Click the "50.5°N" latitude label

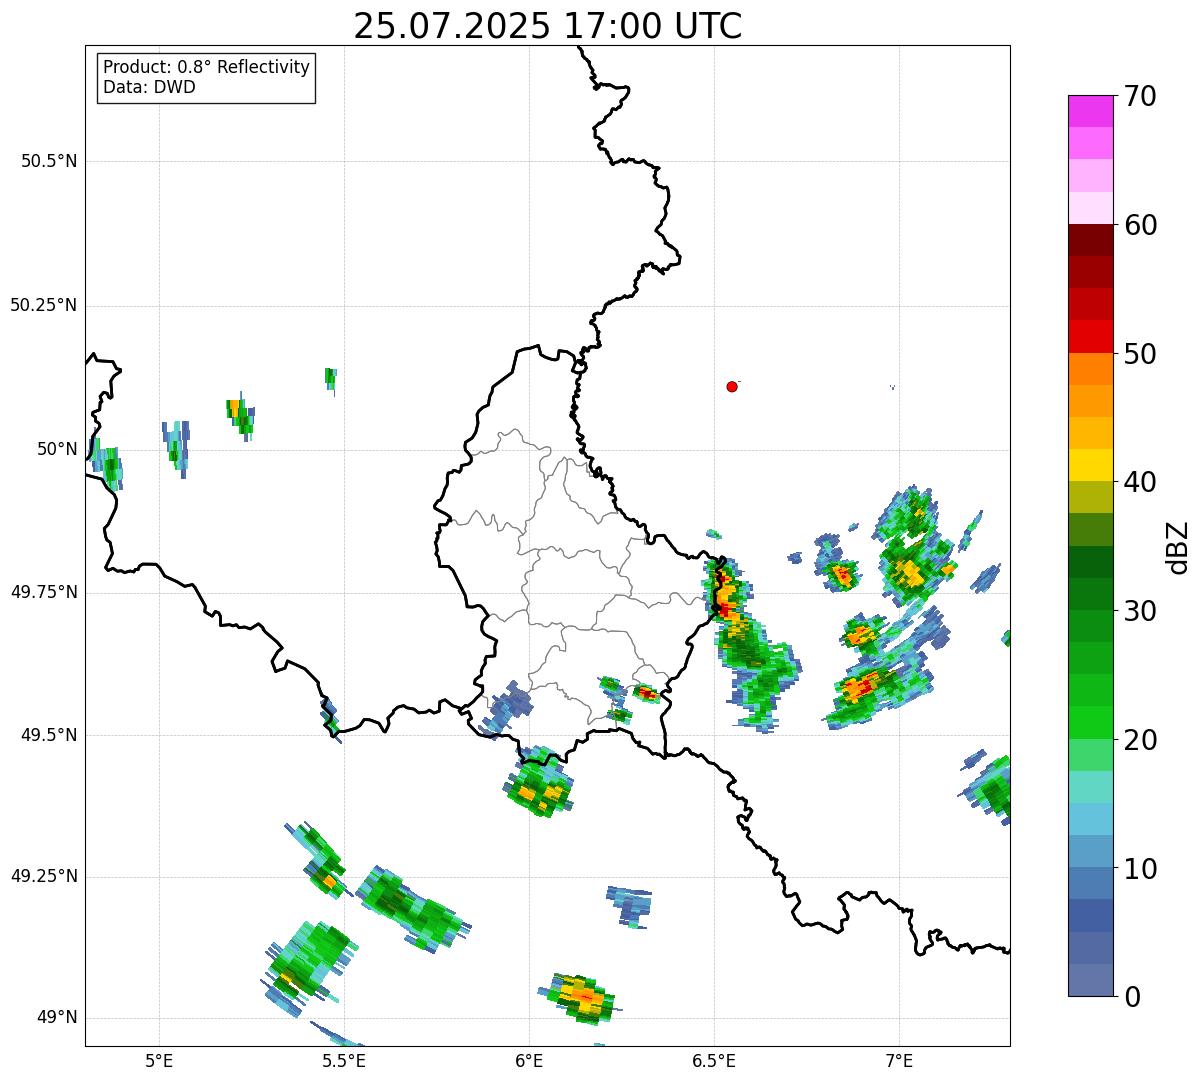coord(49,161)
